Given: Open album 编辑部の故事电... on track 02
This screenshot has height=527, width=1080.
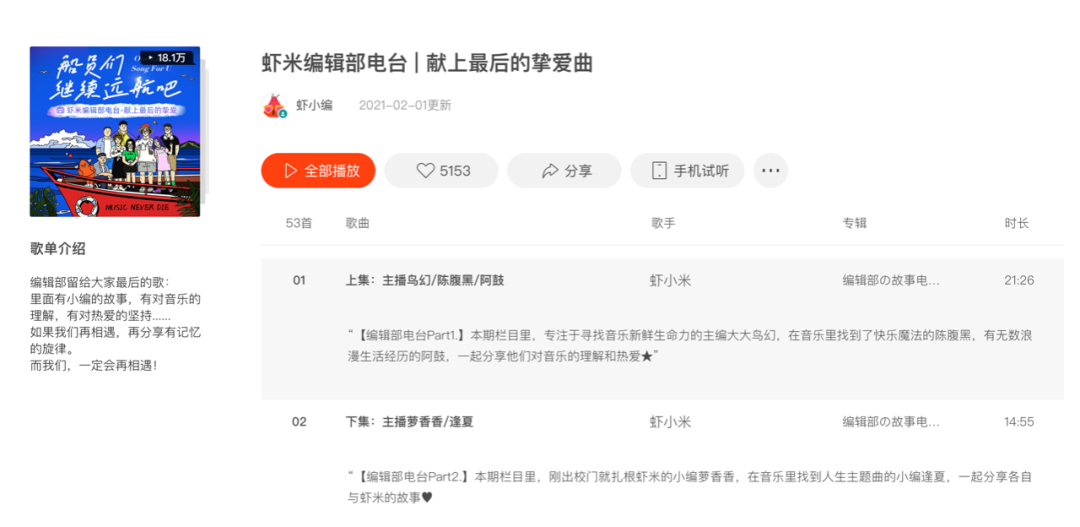Looking at the screenshot, I should click(891, 422).
